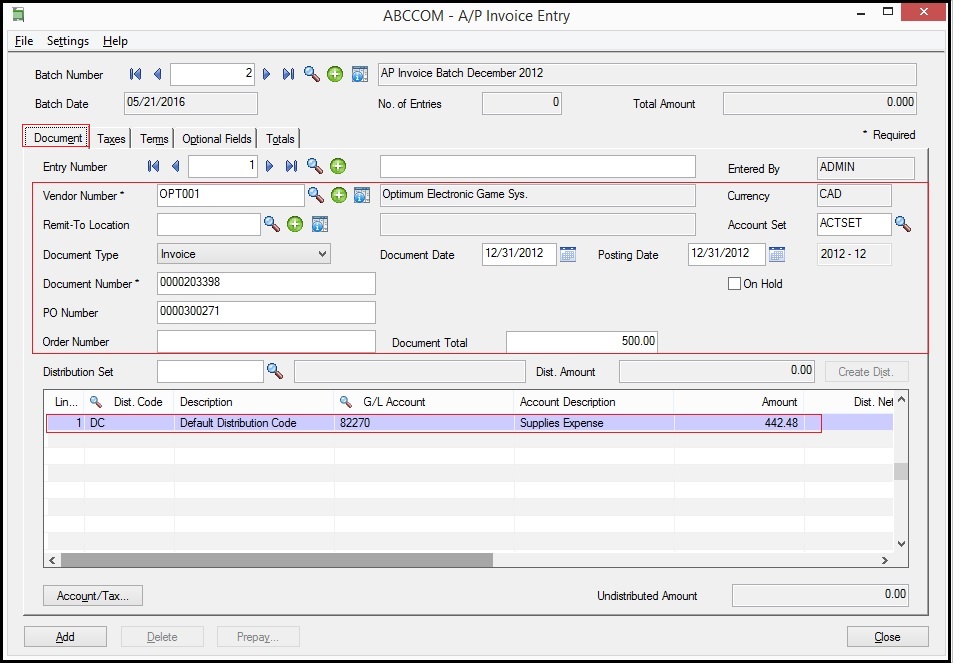Click the Amount column header
The width and height of the screenshot is (953, 663).
(738, 402)
